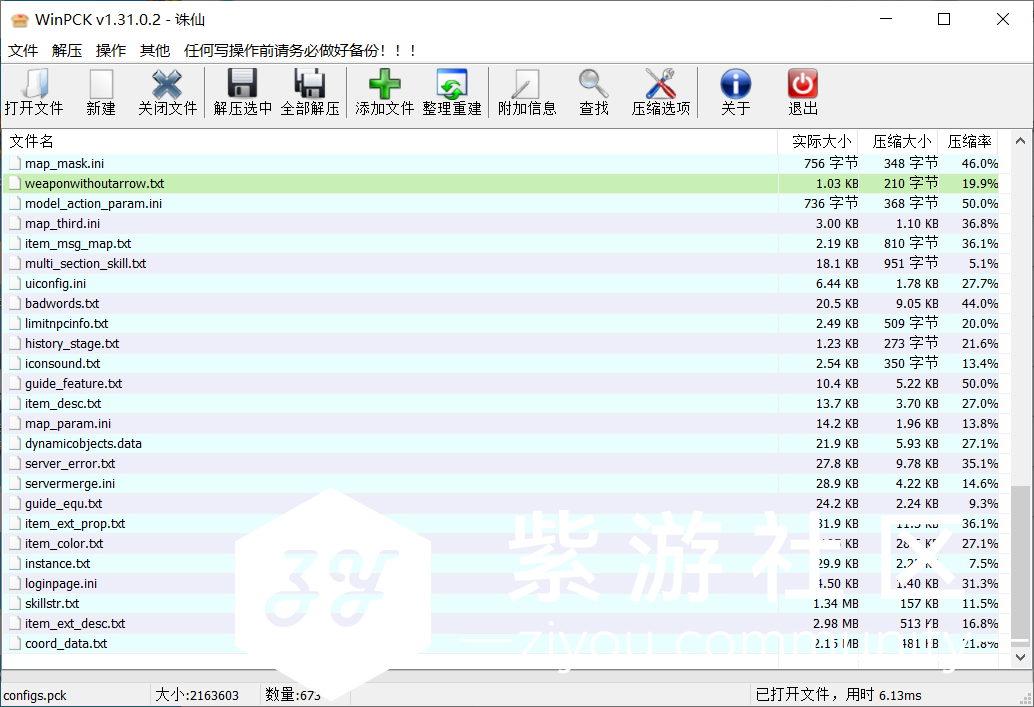This screenshot has width=1034, height=707.
Task: Open a PCK file with the 打开文件 icon
Action: click(x=35, y=91)
